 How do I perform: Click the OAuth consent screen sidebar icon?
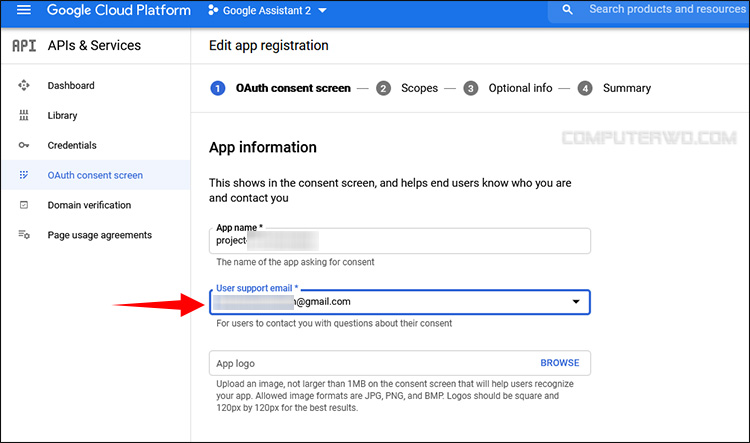23,175
